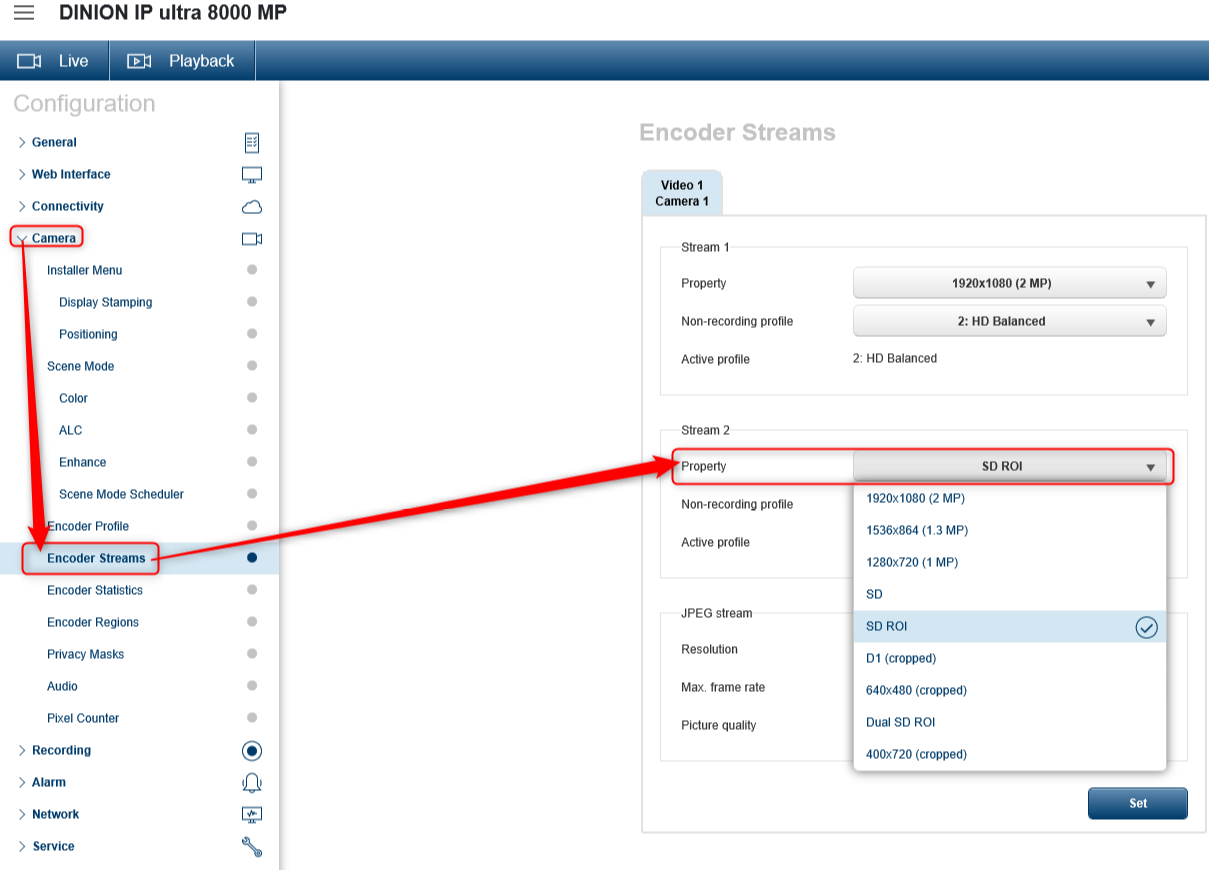Click the status dot beside Enhance
Image resolution: width=1209 pixels, height=877 pixels.
[x=252, y=462]
